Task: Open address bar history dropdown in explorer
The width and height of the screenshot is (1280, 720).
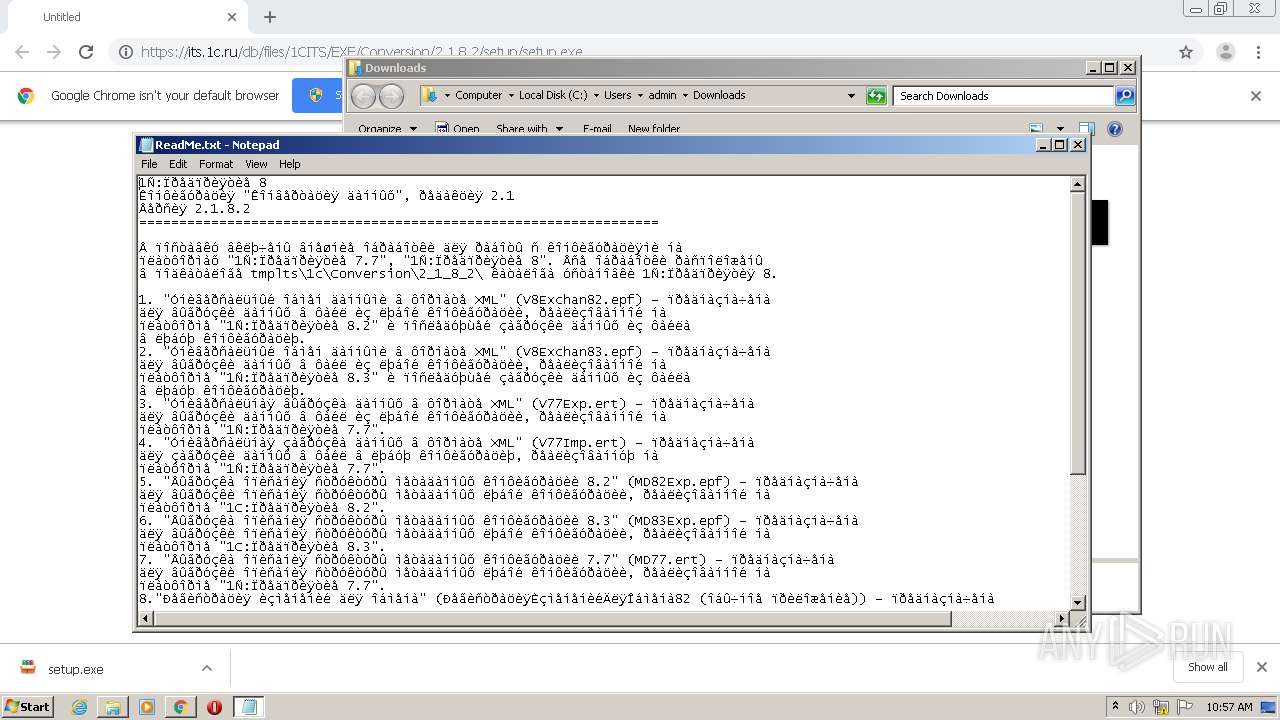Action: (x=851, y=96)
